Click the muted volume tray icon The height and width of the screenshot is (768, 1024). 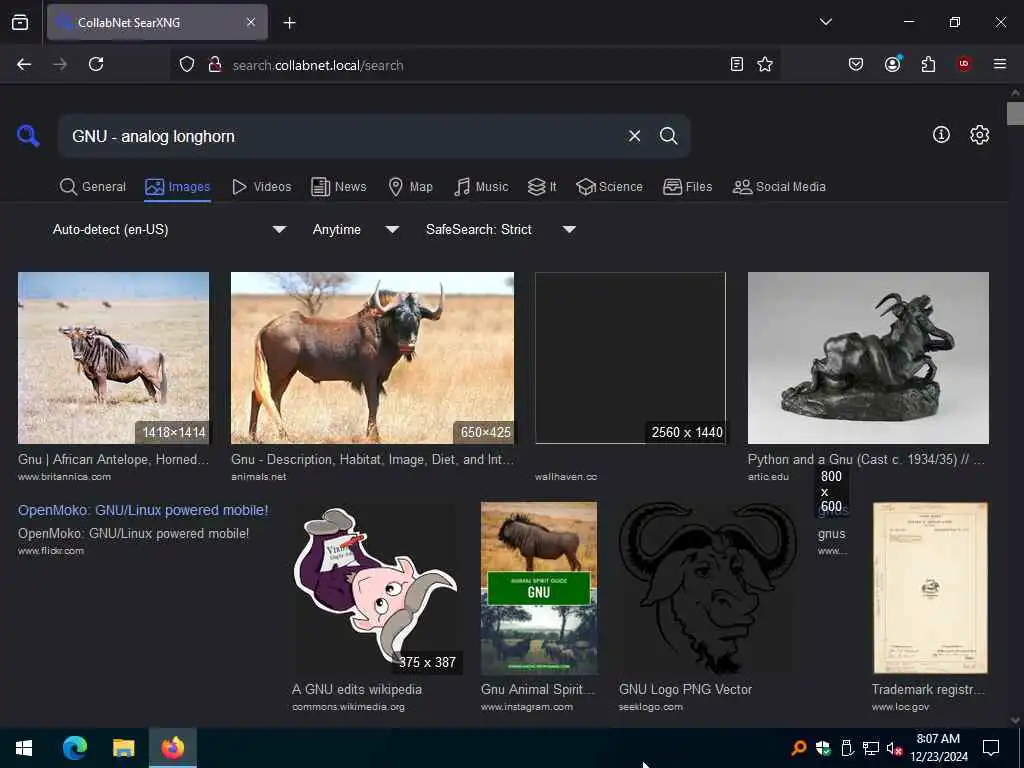coord(894,748)
